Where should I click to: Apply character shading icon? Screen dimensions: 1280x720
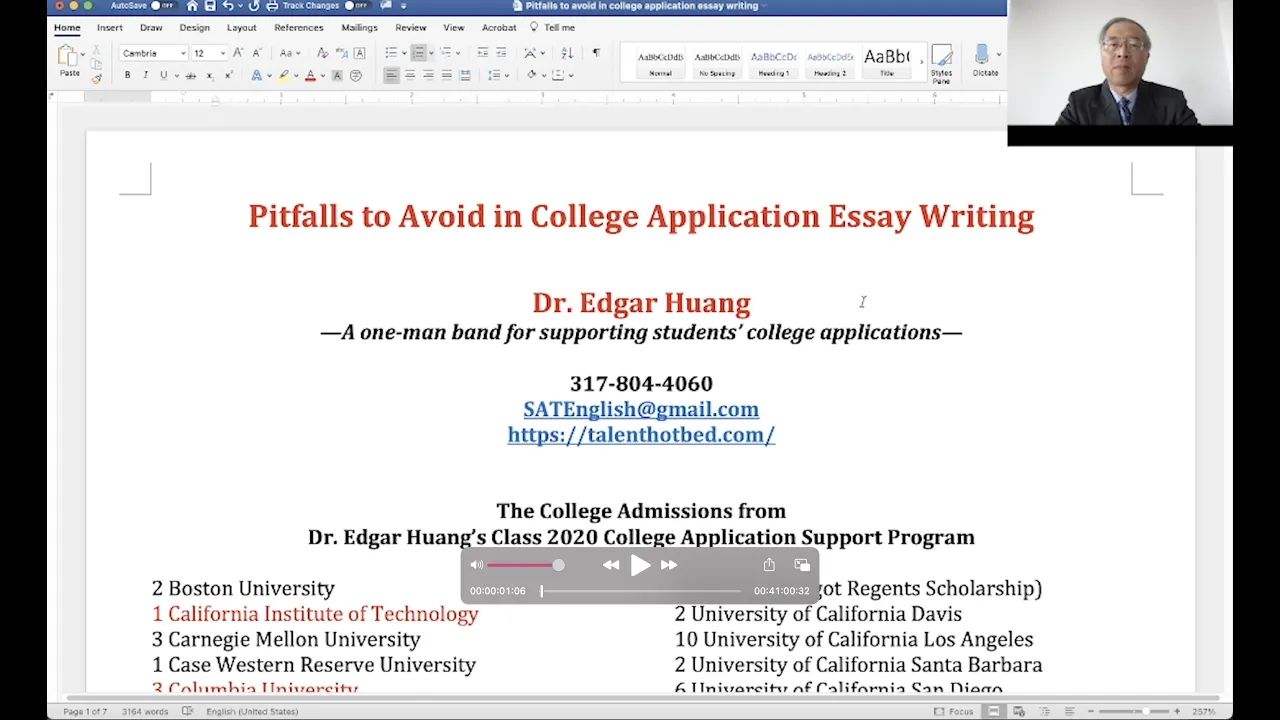[x=337, y=75]
